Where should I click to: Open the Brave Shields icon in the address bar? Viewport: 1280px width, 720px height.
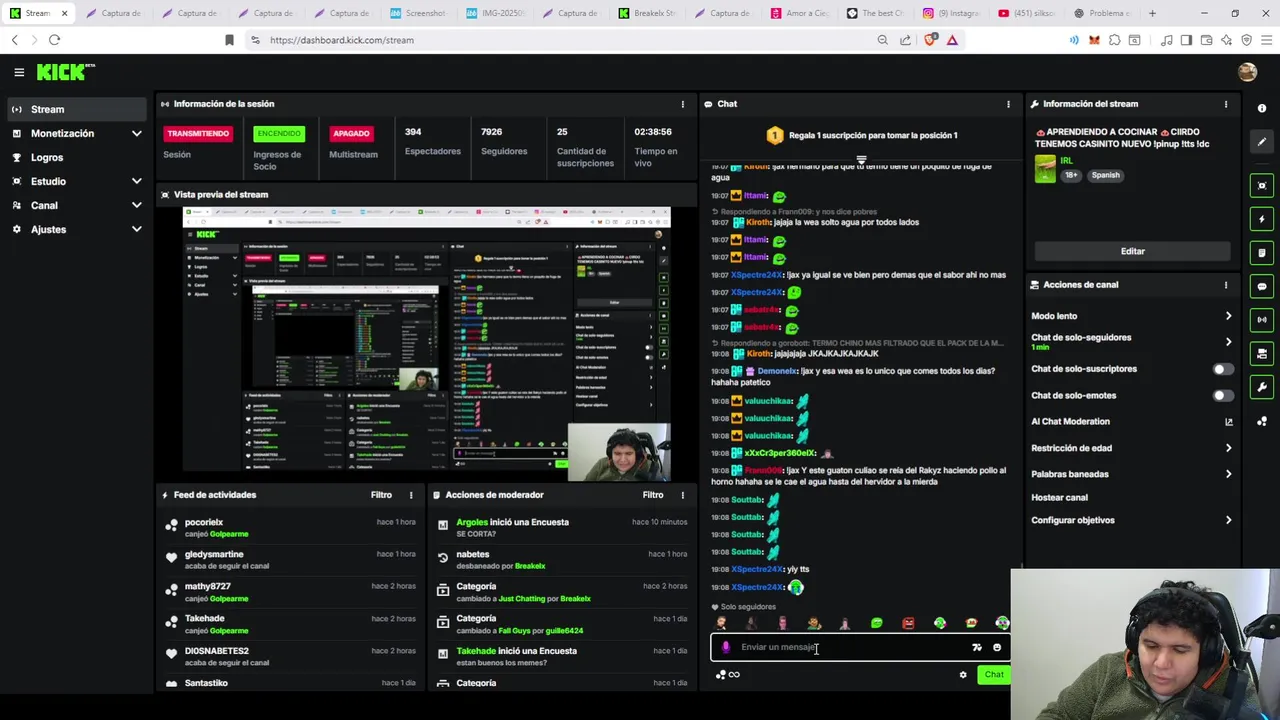[x=931, y=40]
